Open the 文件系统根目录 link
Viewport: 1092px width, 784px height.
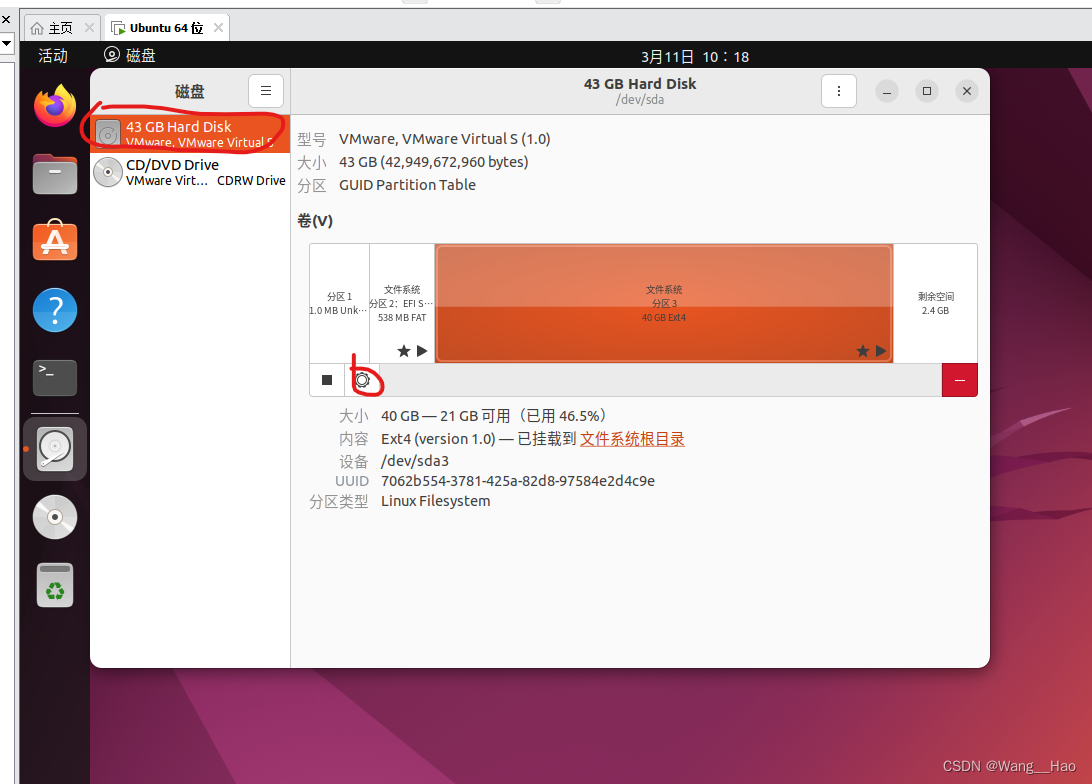pyautogui.click(x=632, y=438)
